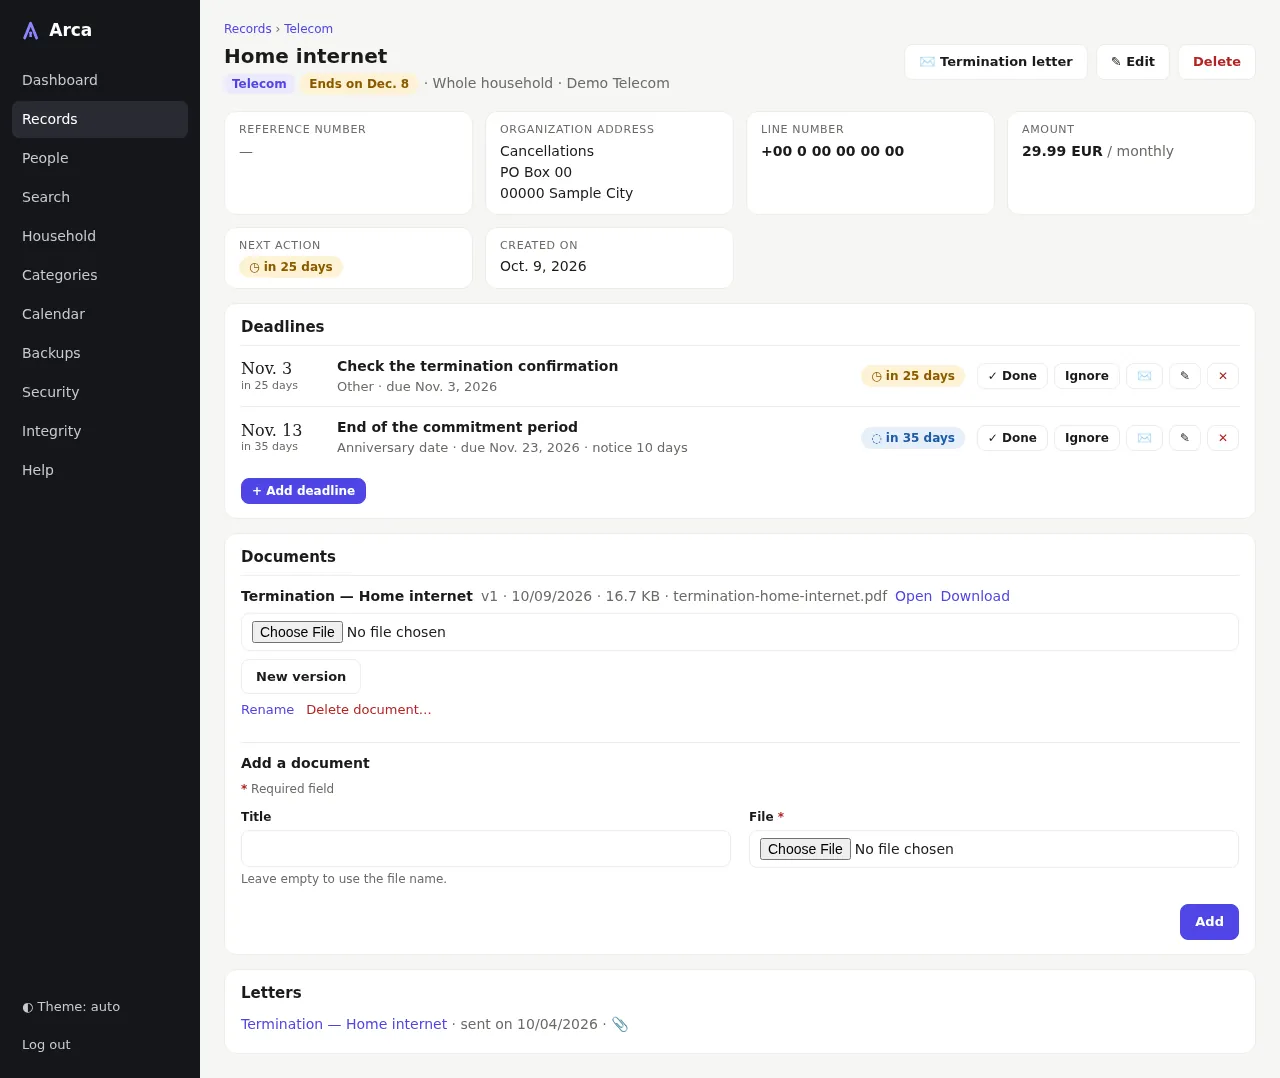This screenshot has width=1280, height=1078.
Task: Edit the Nov. 13 deadline via pencil icon
Action: click(1185, 438)
